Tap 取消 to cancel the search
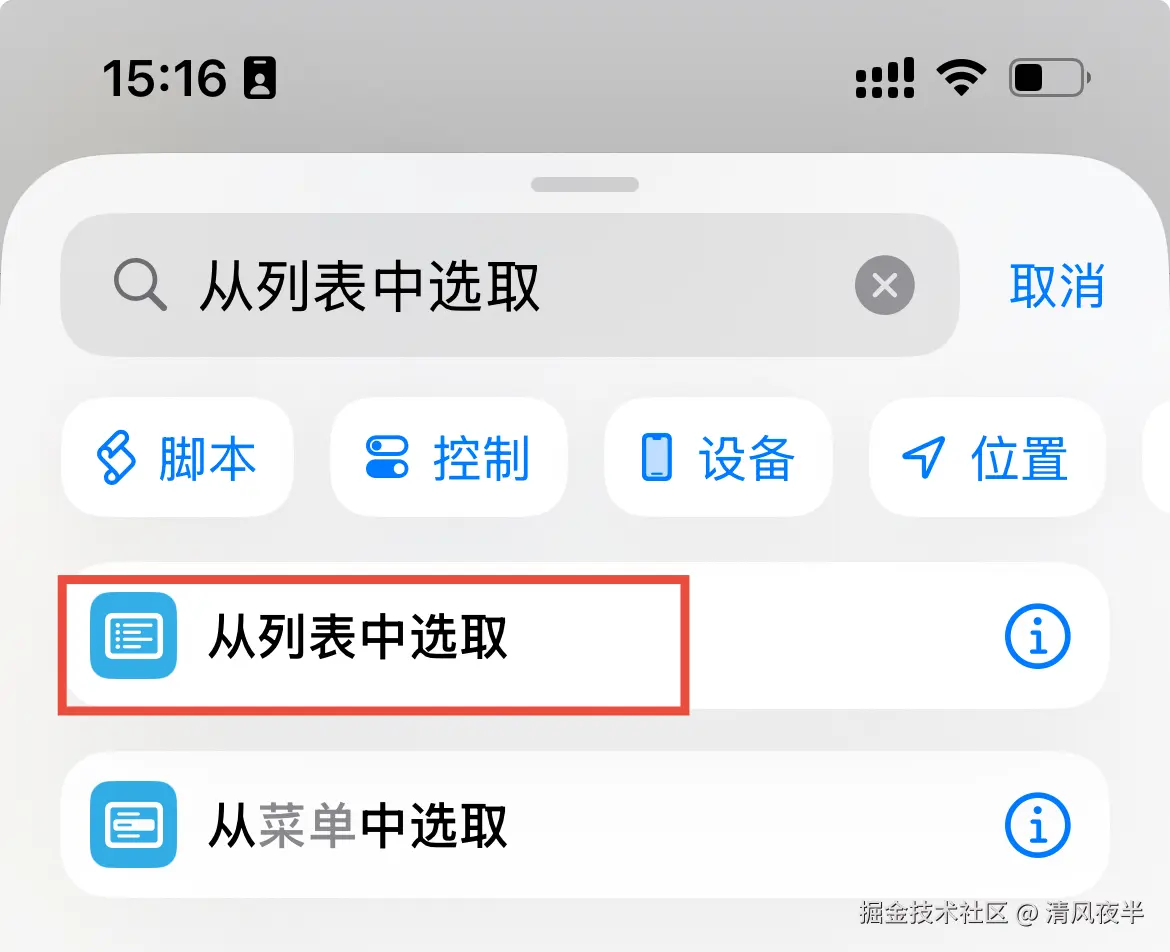The width and height of the screenshot is (1170, 952). 1057,285
